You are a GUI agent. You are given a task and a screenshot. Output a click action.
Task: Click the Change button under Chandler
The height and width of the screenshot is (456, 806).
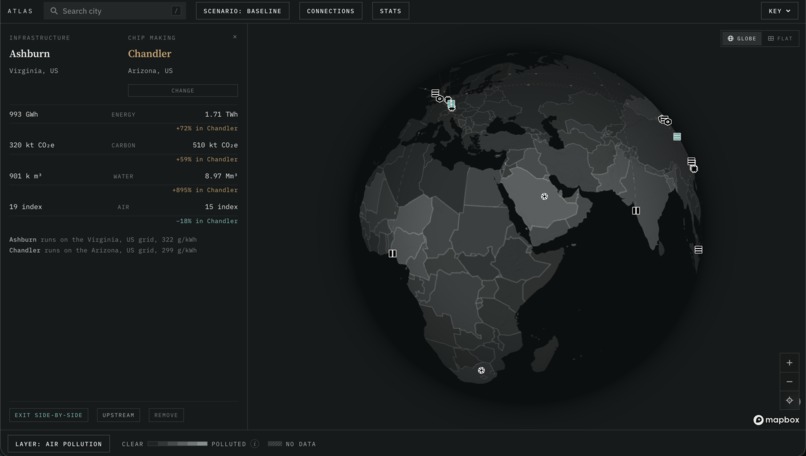182,90
